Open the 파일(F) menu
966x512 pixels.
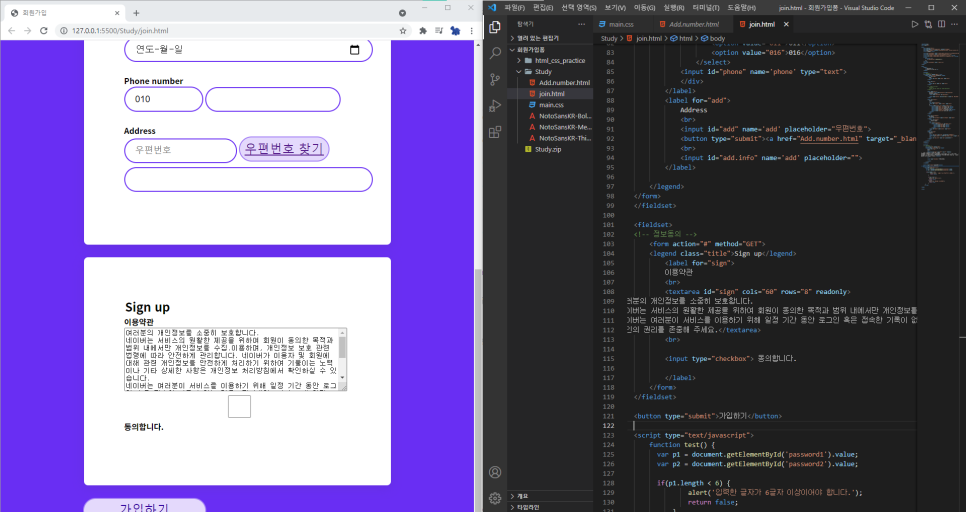coord(514,7)
